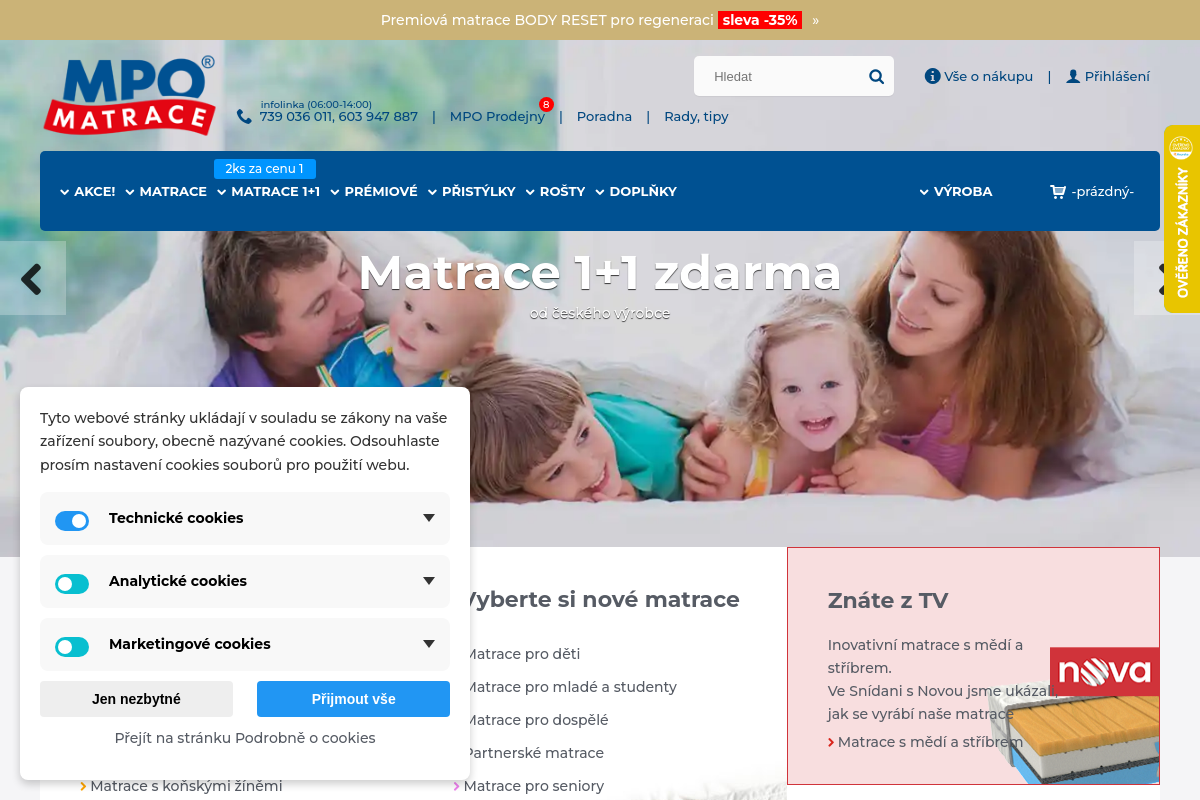Expand the Analytické cookies details arrow
Screen dimensions: 1200x800
point(429,581)
